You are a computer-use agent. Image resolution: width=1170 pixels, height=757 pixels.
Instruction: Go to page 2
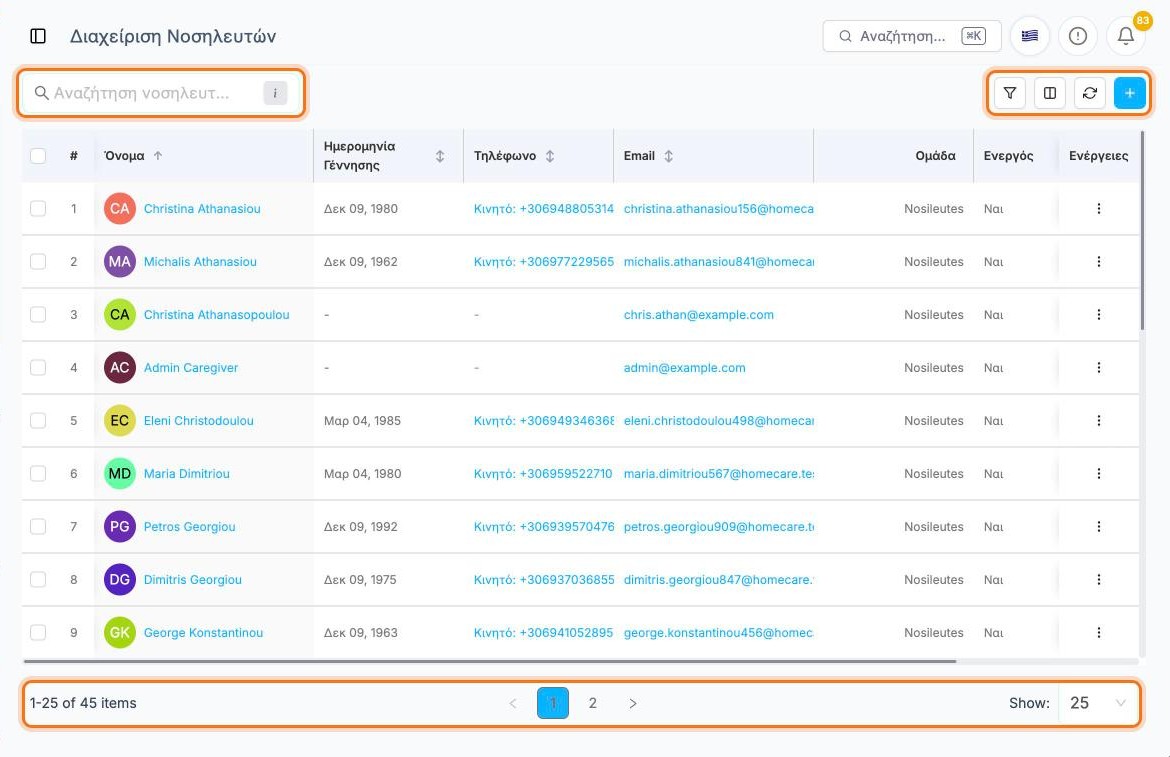pos(592,703)
